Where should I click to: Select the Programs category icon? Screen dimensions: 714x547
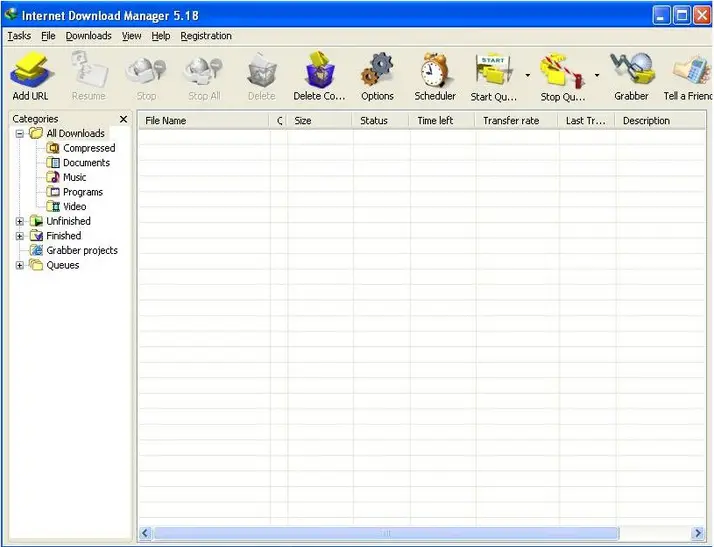click(x=53, y=192)
